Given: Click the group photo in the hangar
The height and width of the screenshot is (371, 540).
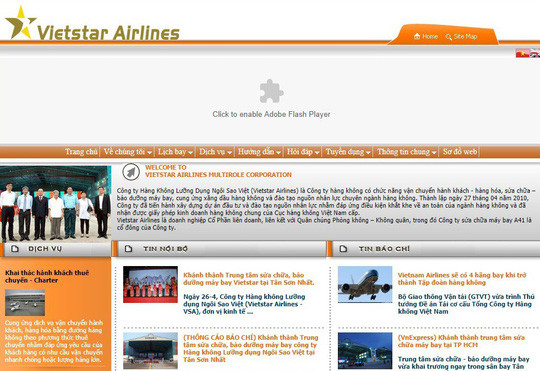Looking at the screenshot, I should (x=55, y=204).
